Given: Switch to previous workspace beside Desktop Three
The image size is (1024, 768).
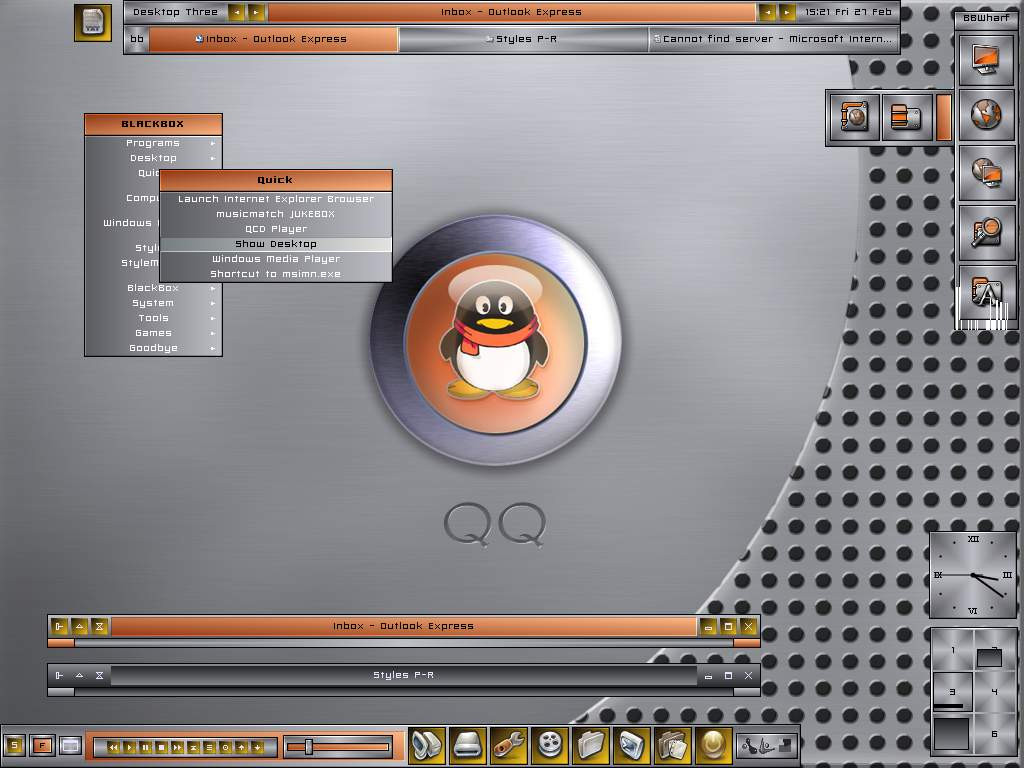Looking at the screenshot, I should (x=236, y=12).
